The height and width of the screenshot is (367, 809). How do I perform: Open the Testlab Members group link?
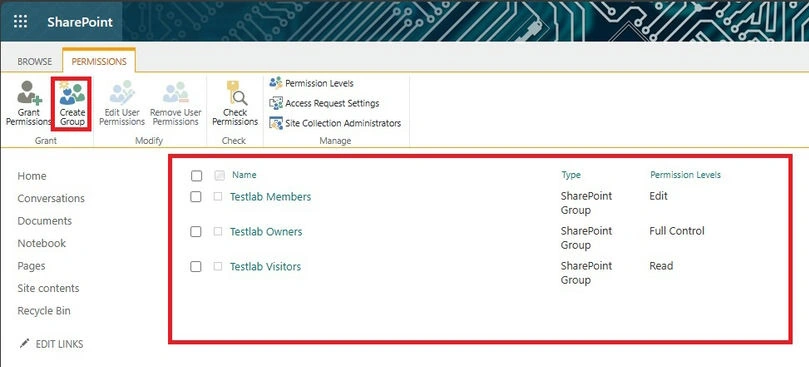point(270,197)
